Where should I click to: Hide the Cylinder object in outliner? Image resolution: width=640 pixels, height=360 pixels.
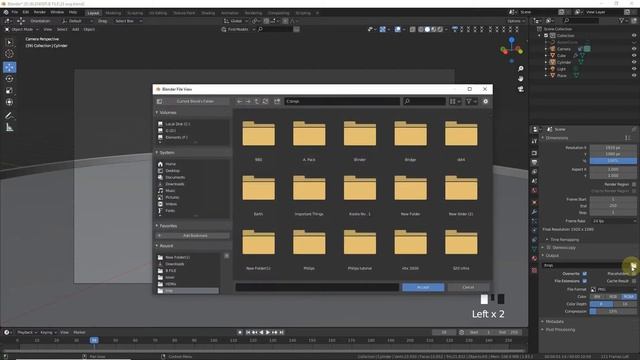[634, 62]
